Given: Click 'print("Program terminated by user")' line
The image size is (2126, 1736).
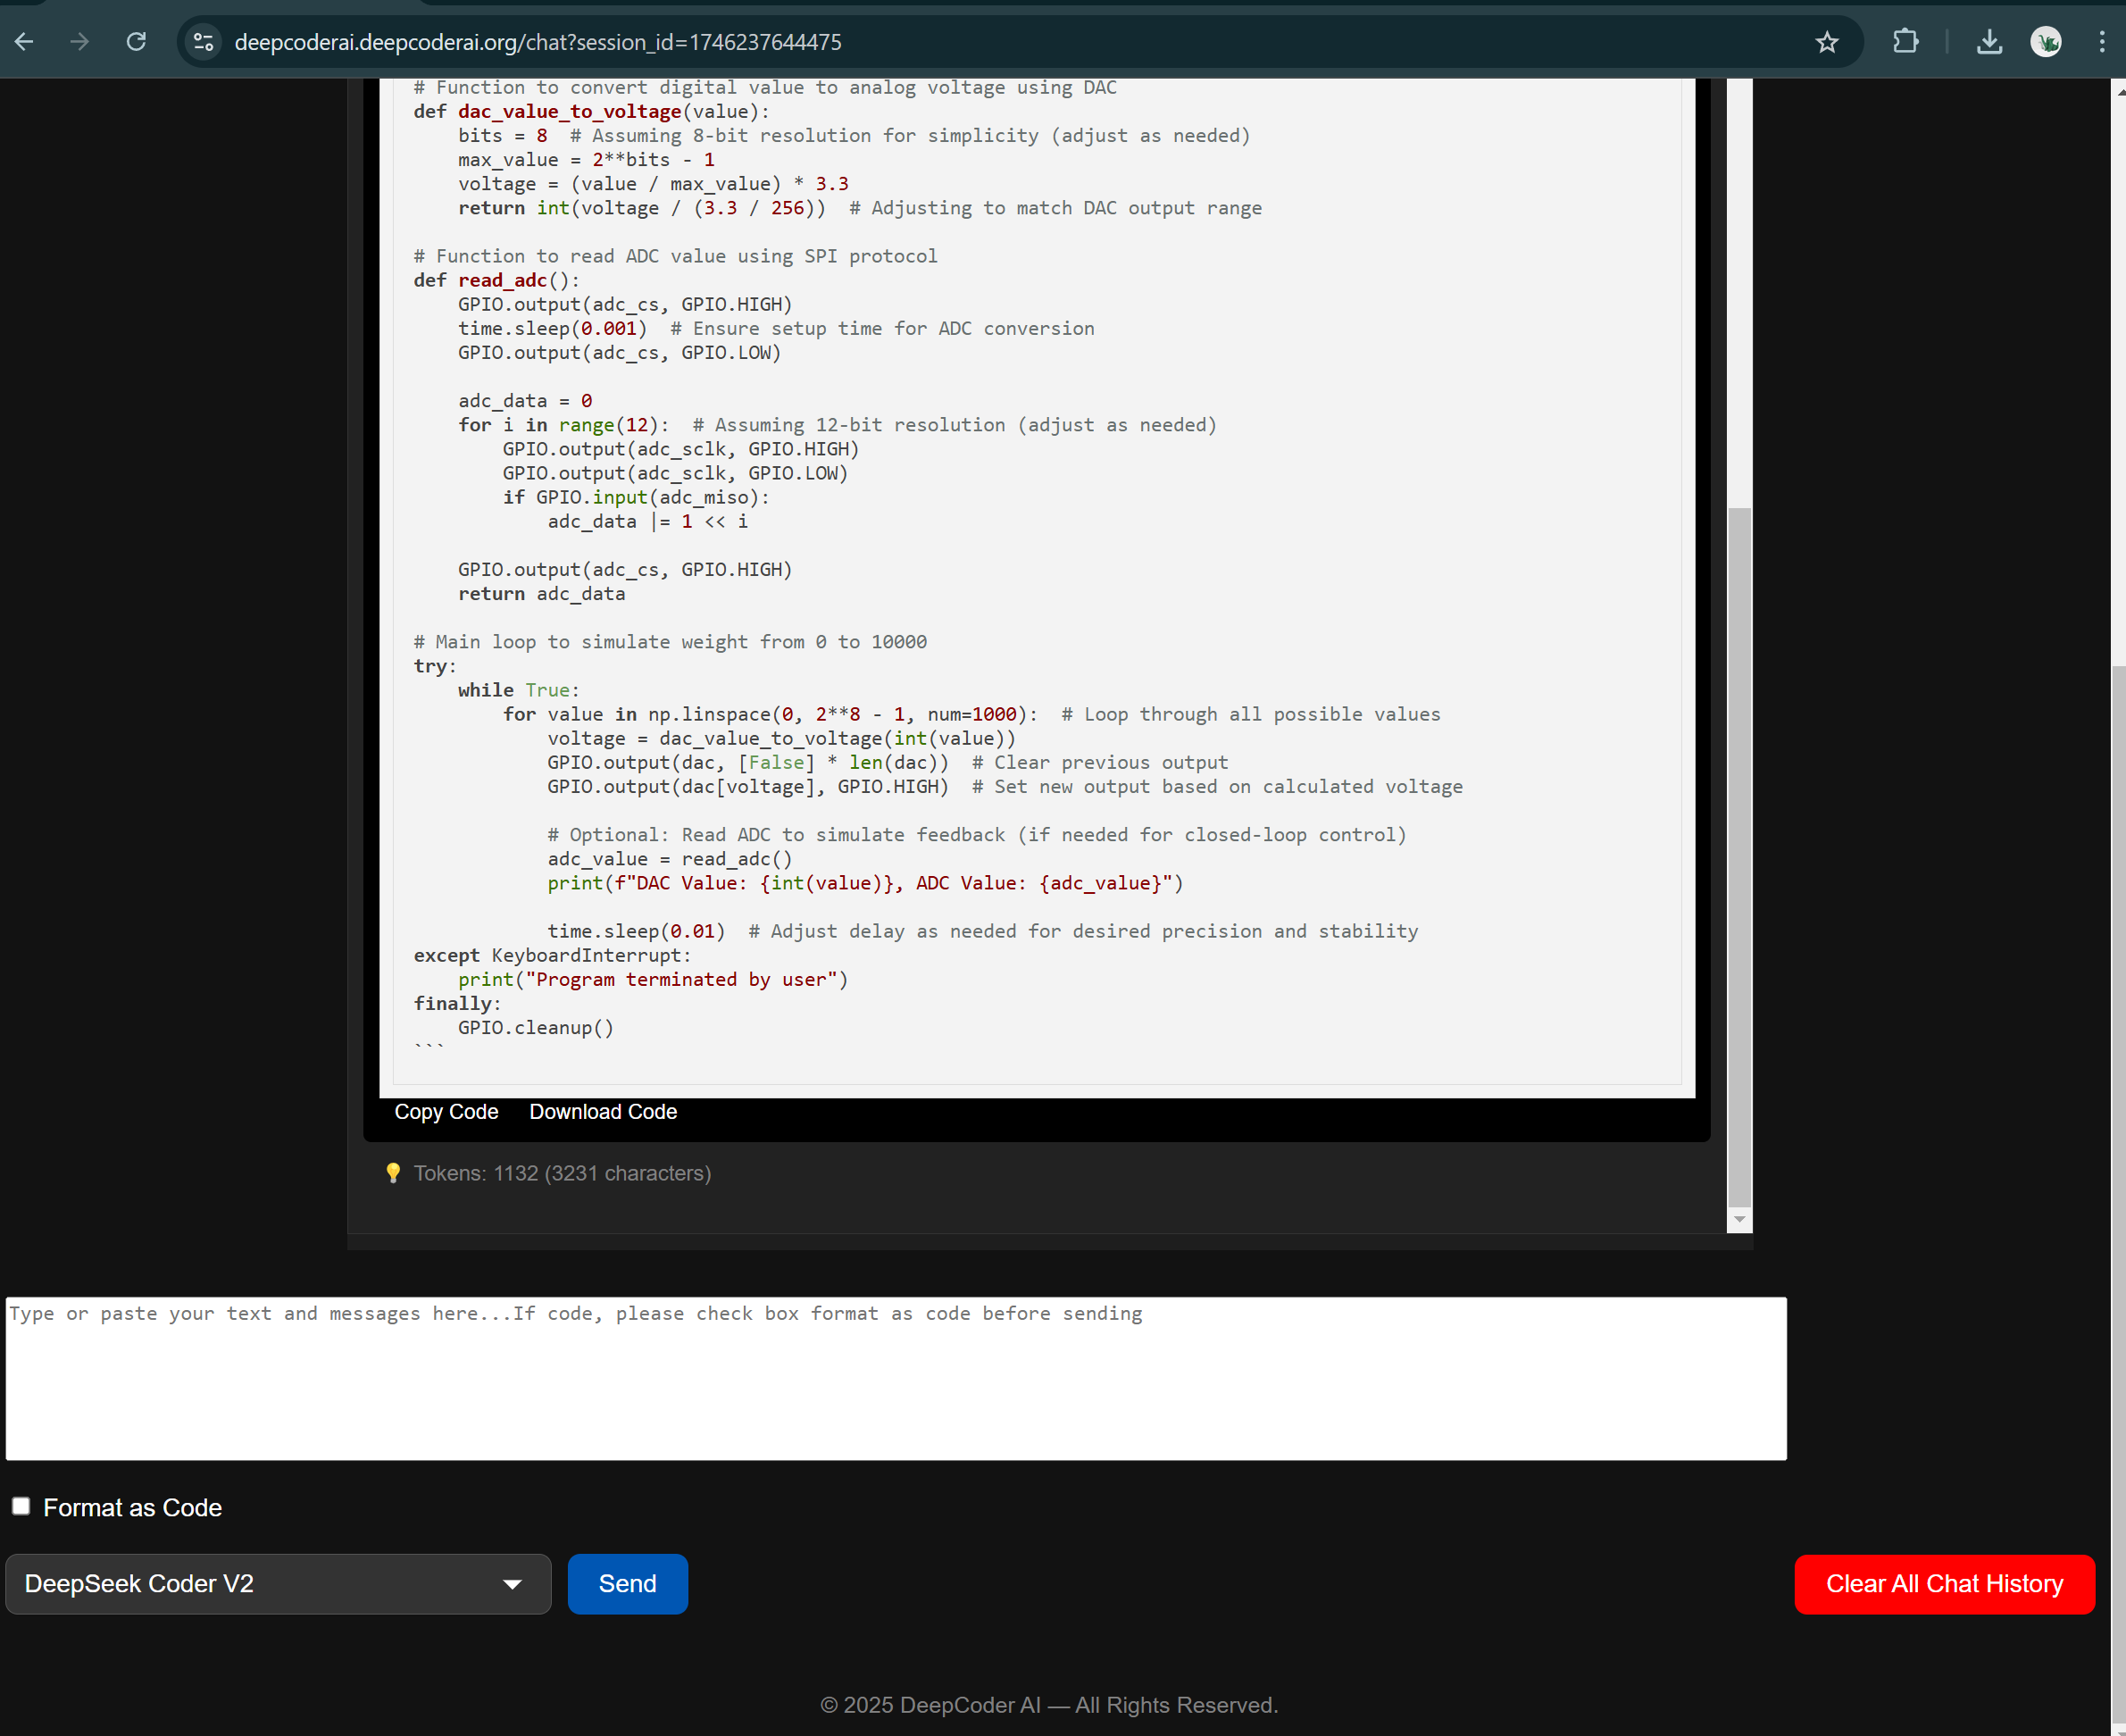Looking at the screenshot, I should pyautogui.click(x=653, y=980).
